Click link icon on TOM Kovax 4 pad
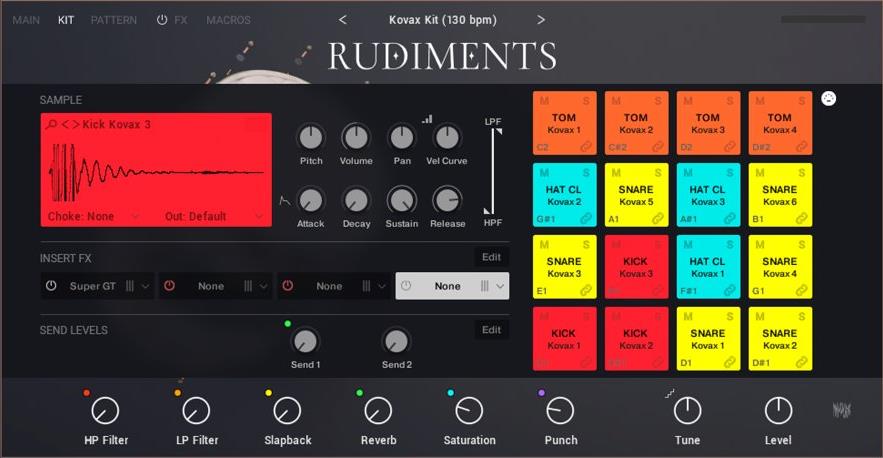This screenshot has width=883, height=458. 801,147
